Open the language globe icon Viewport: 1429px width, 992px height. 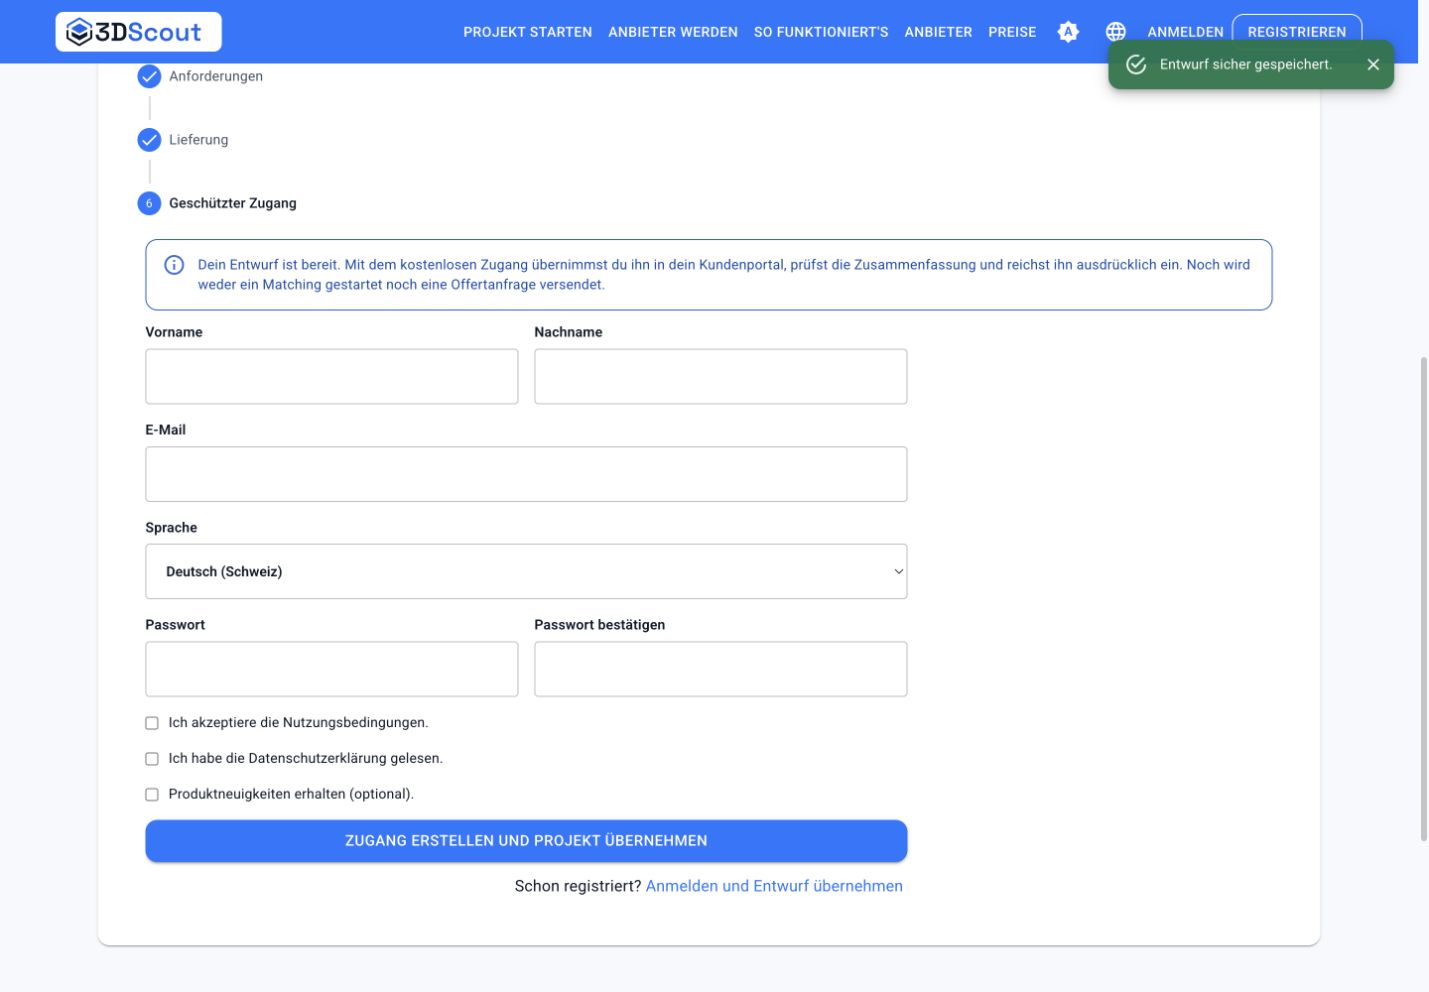click(x=1115, y=32)
